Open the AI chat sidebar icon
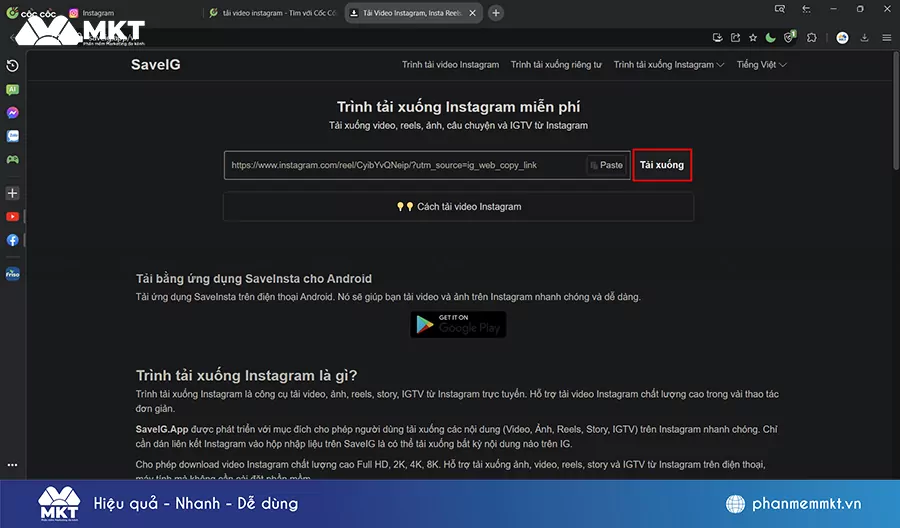Viewport: 900px width, 528px height. [x=12, y=90]
